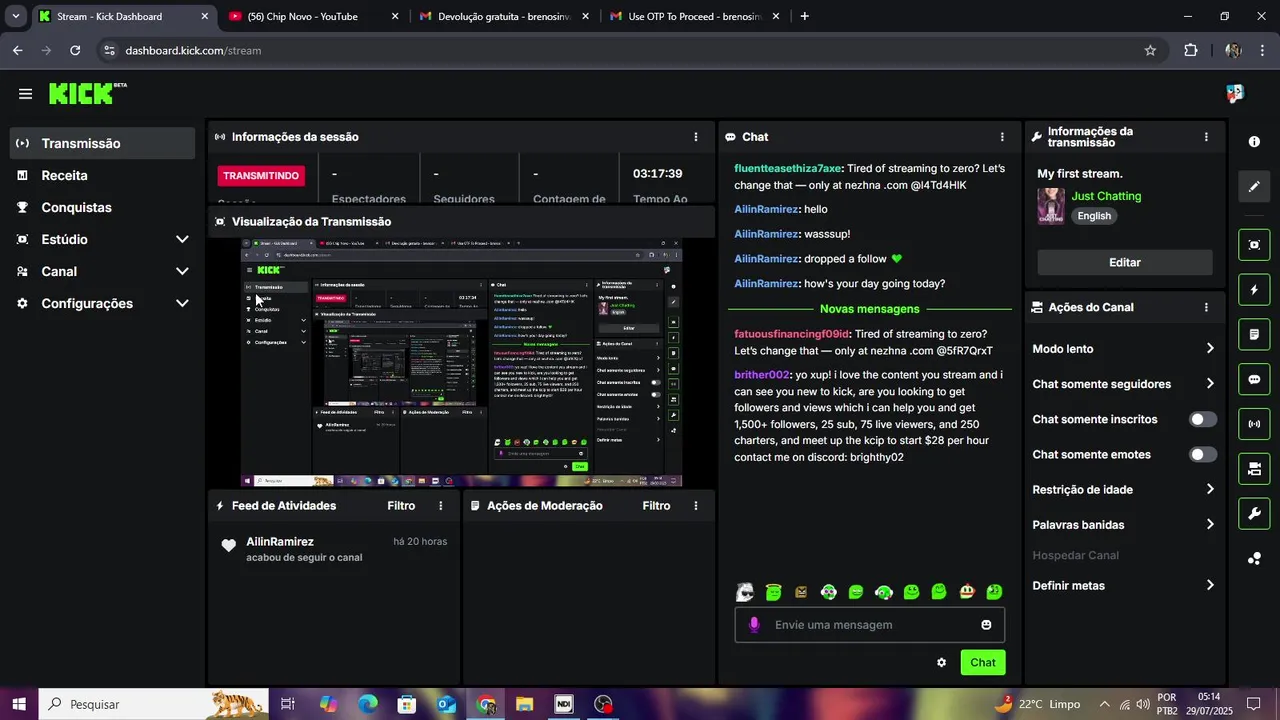Open Modo lento options
Screen dimensions: 1280x720
click(1124, 349)
